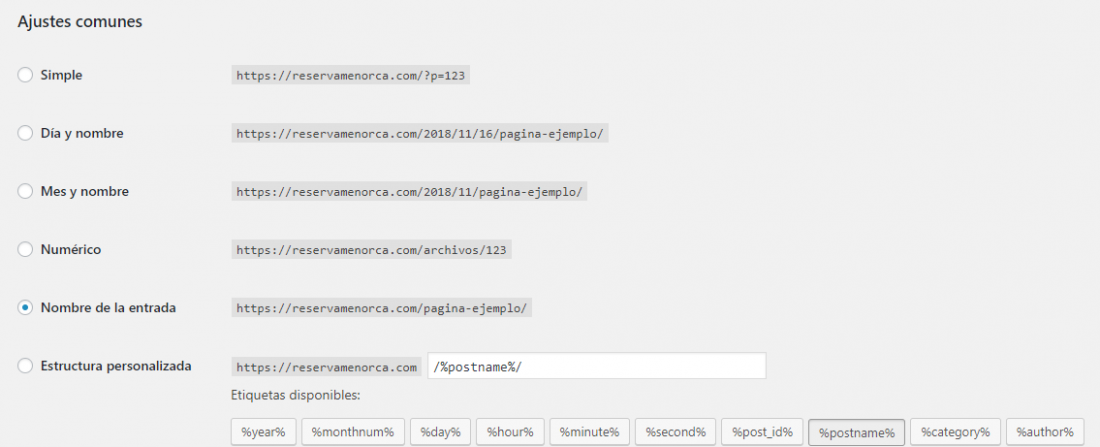
Task: Click the Etiquetas disponibles label
Action: [295, 396]
